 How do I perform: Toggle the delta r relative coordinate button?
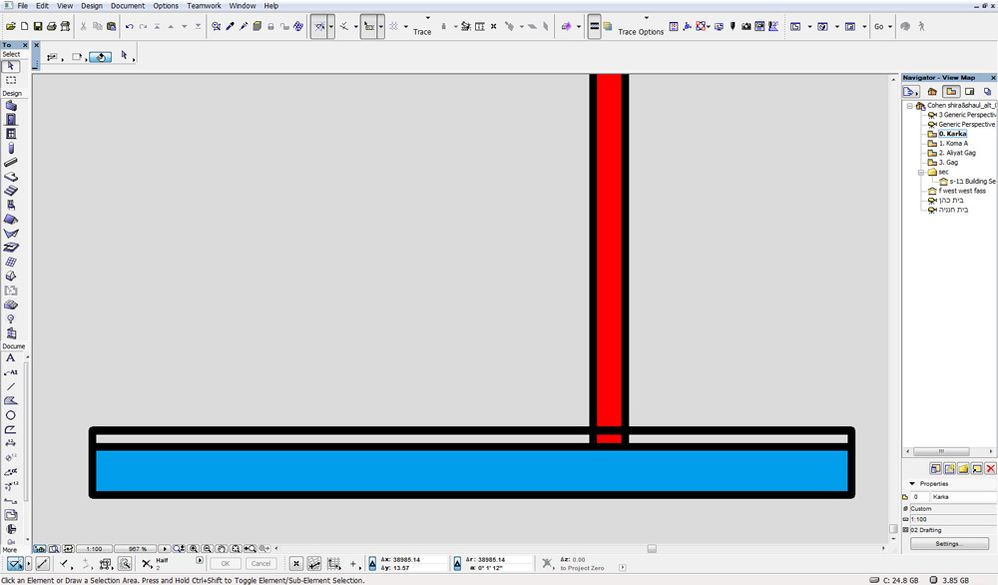tap(457, 563)
